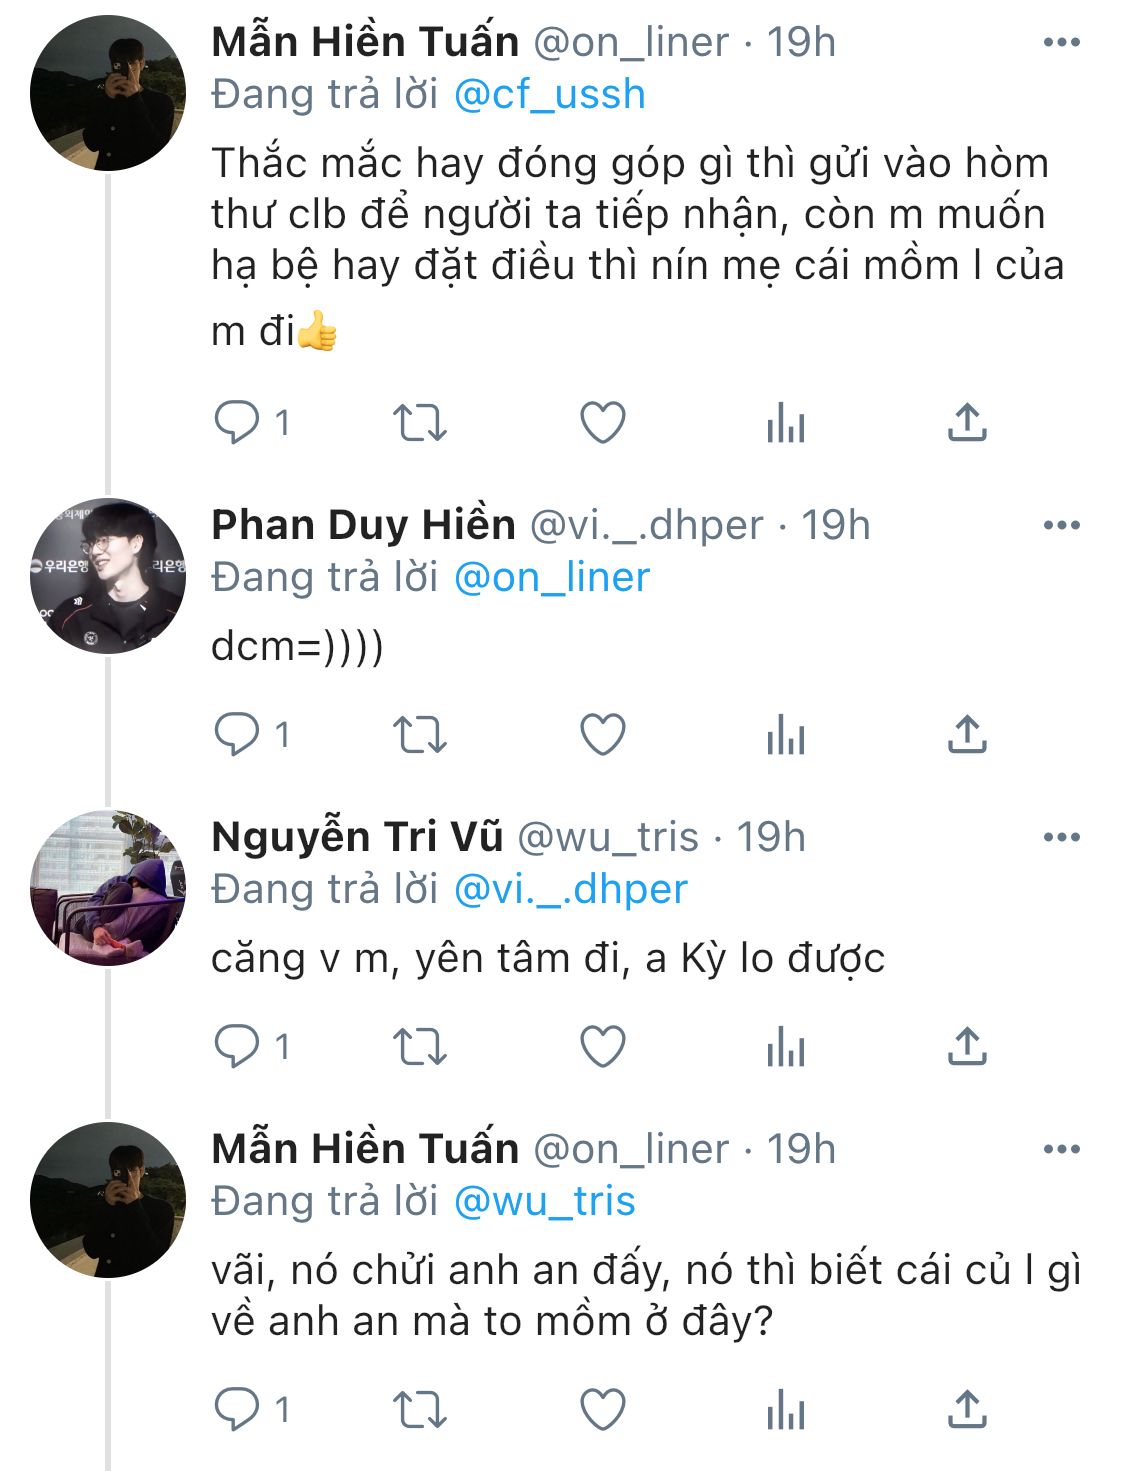
Task: Like the first tweet replying to @cf_ussh
Action: (x=603, y=423)
